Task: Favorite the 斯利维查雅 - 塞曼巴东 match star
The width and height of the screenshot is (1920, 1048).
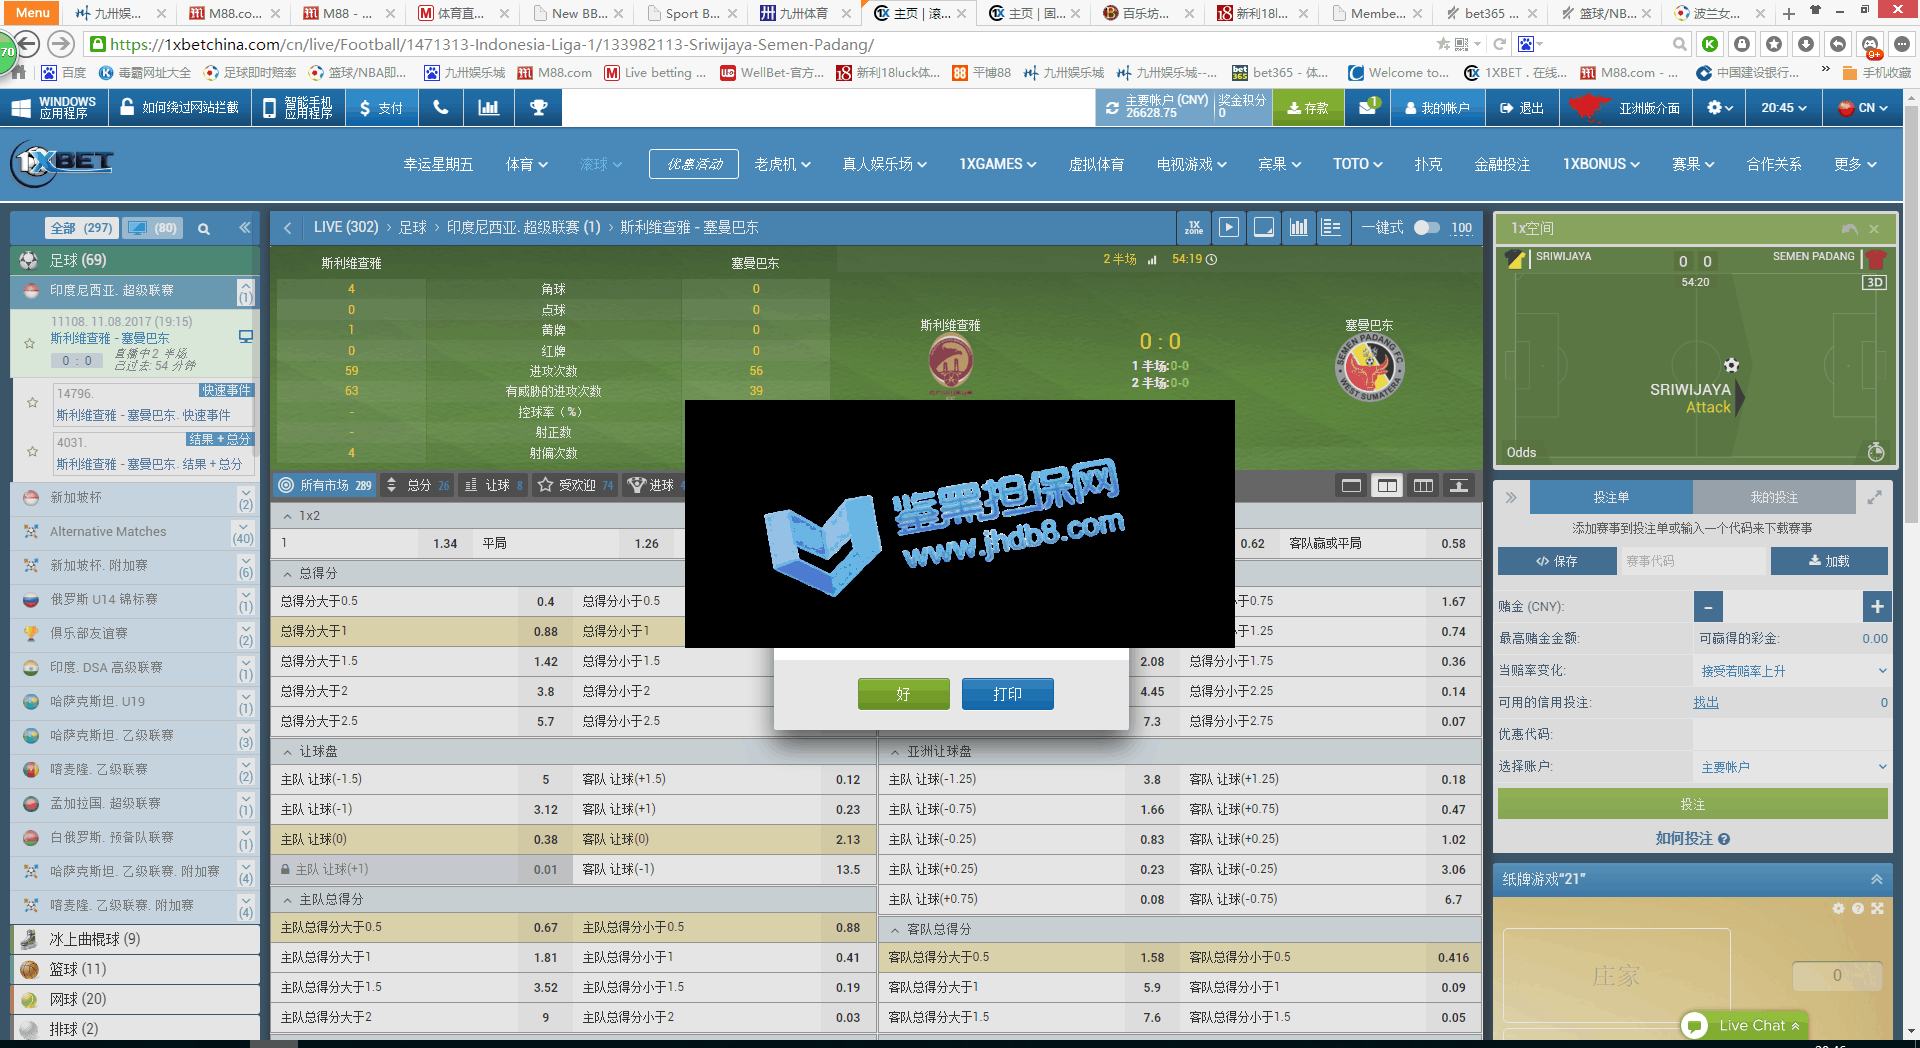Action: 30,343
